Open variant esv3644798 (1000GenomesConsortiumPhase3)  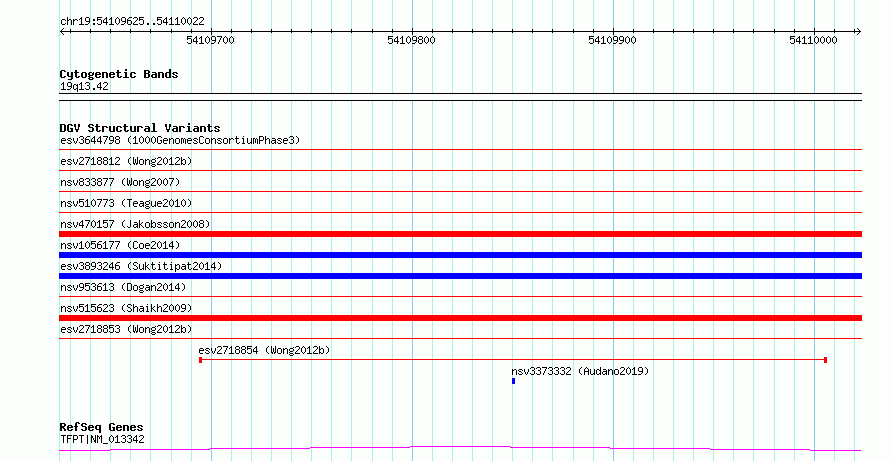180,140
